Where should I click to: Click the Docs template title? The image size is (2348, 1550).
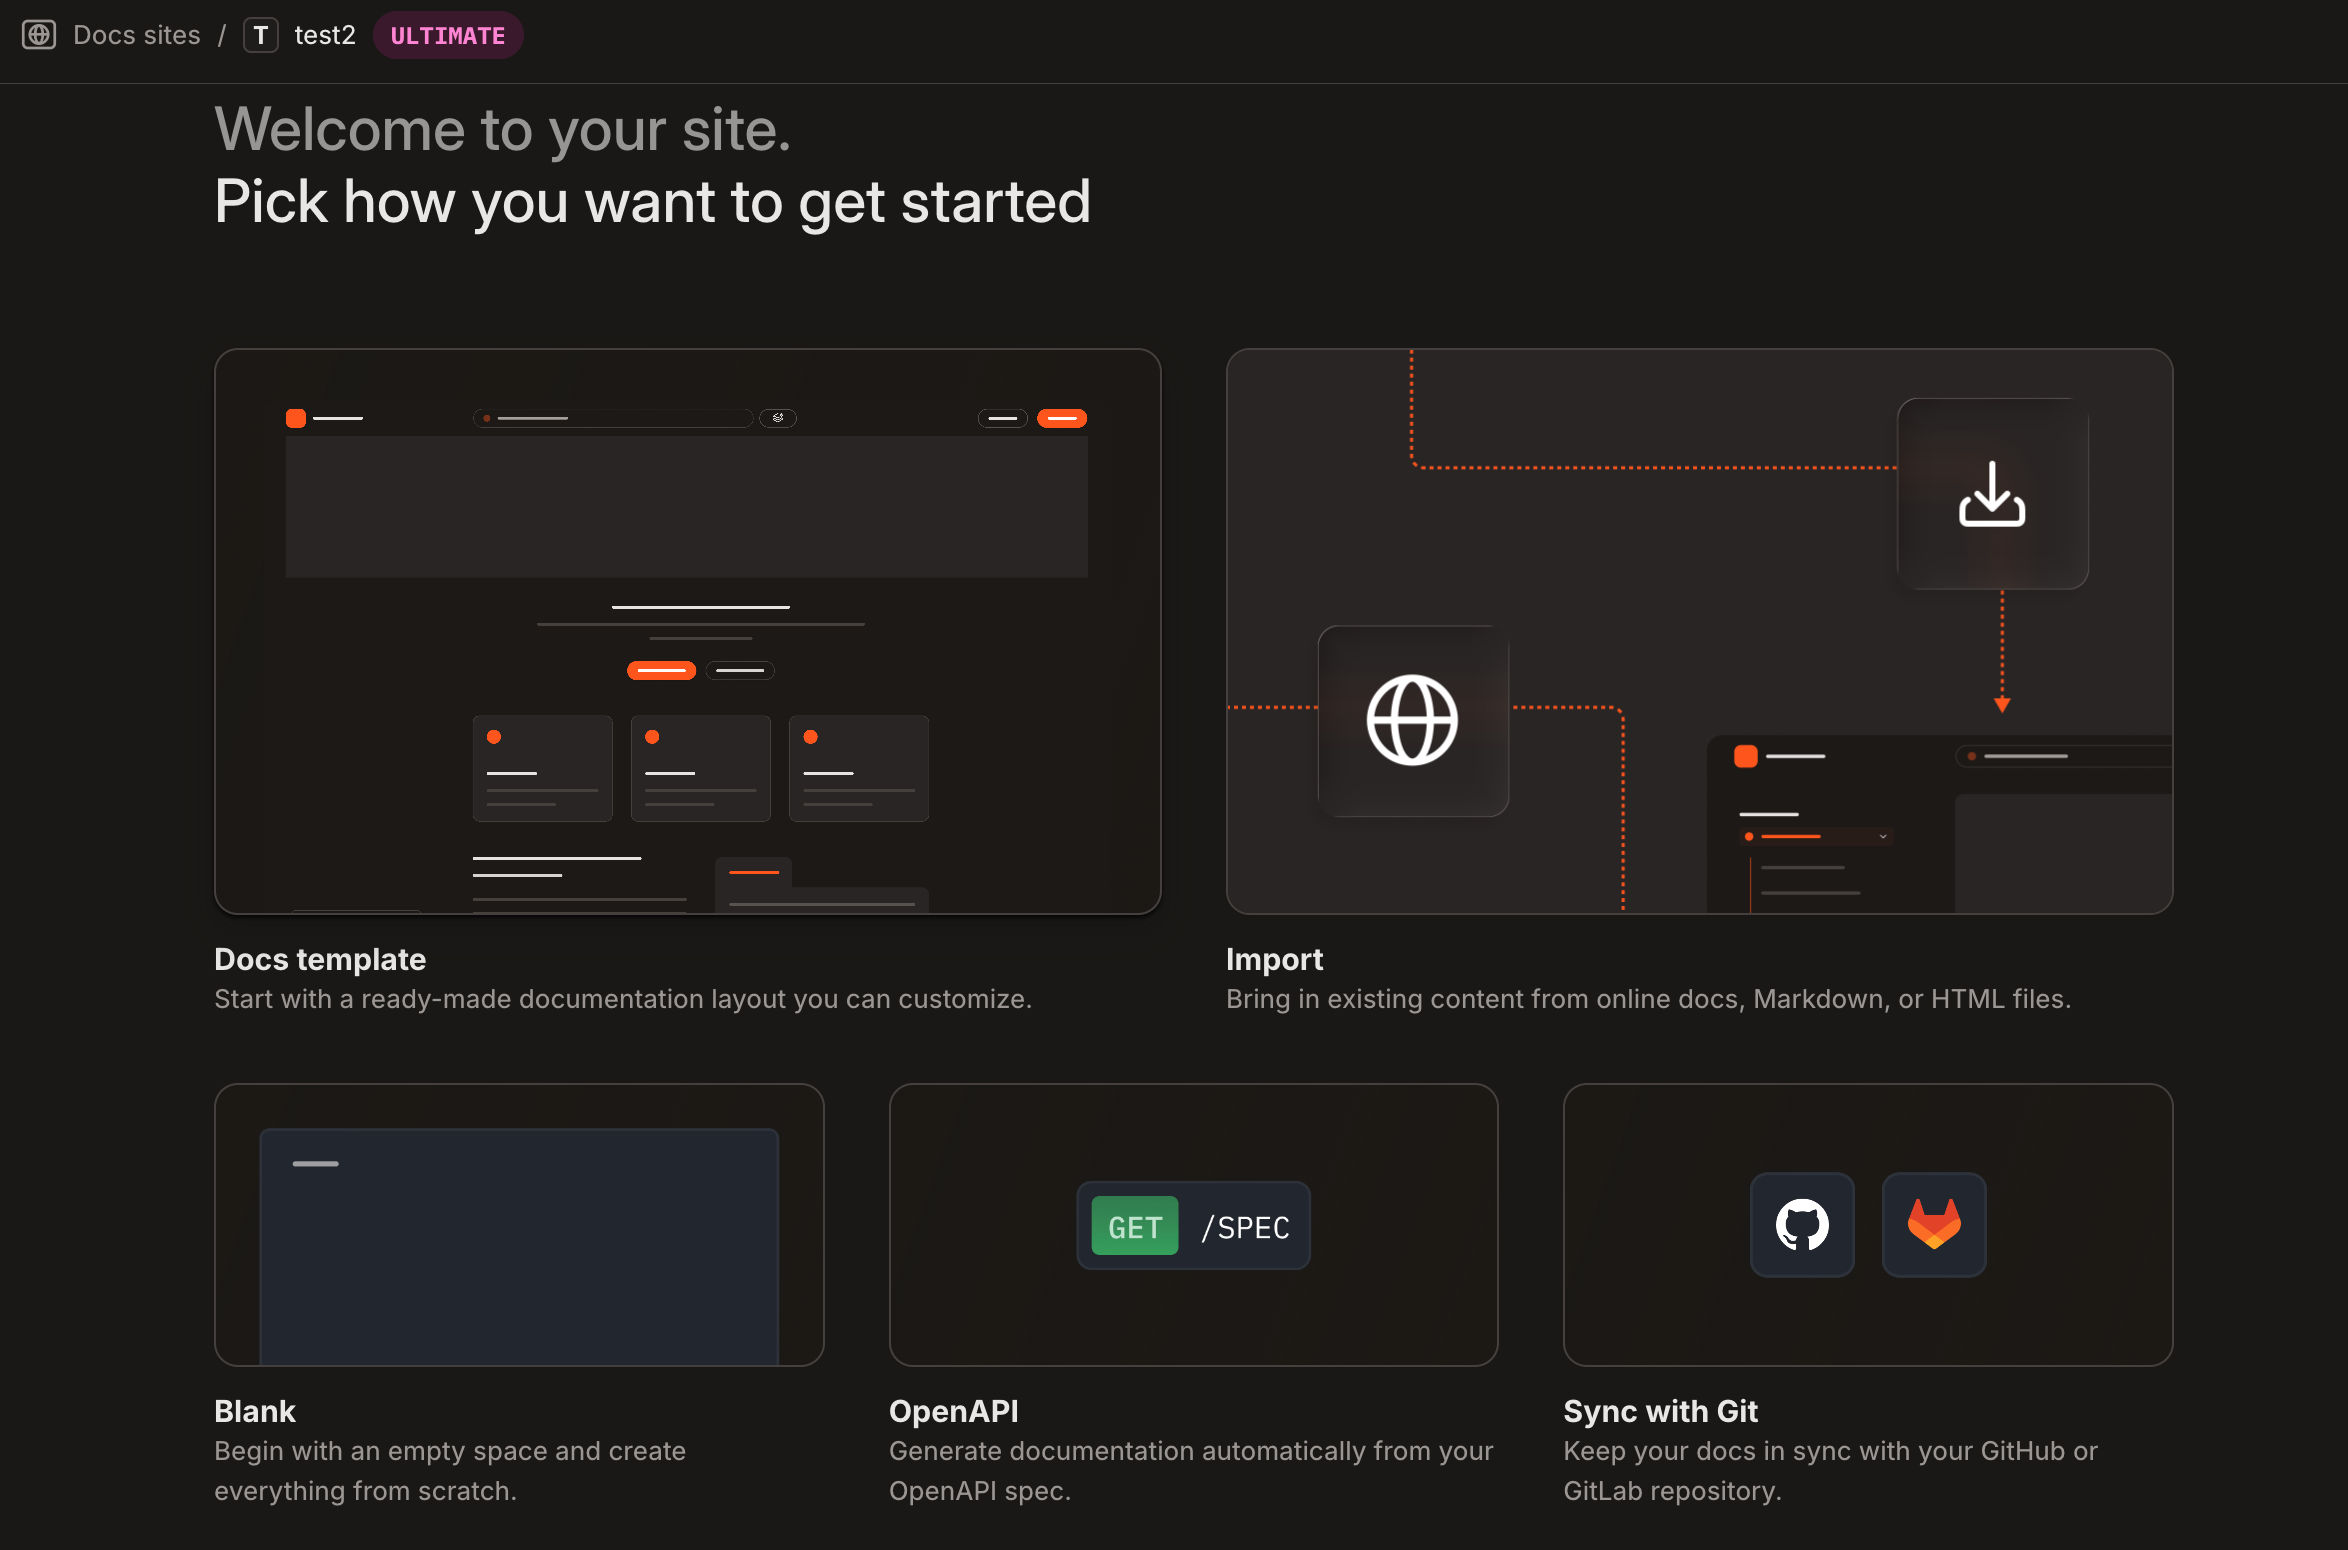[x=320, y=959]
